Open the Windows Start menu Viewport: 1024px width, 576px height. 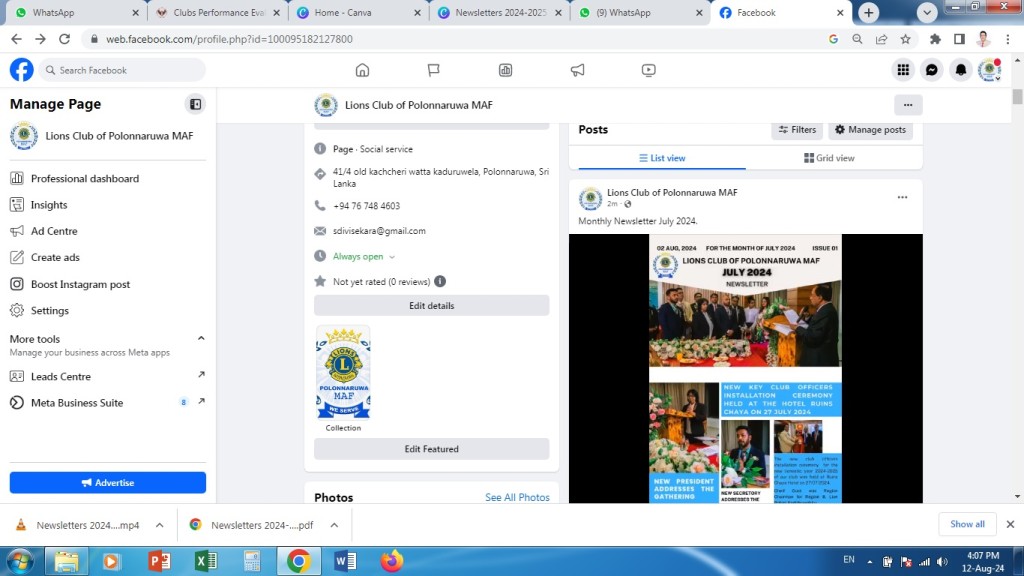point(20,562)
